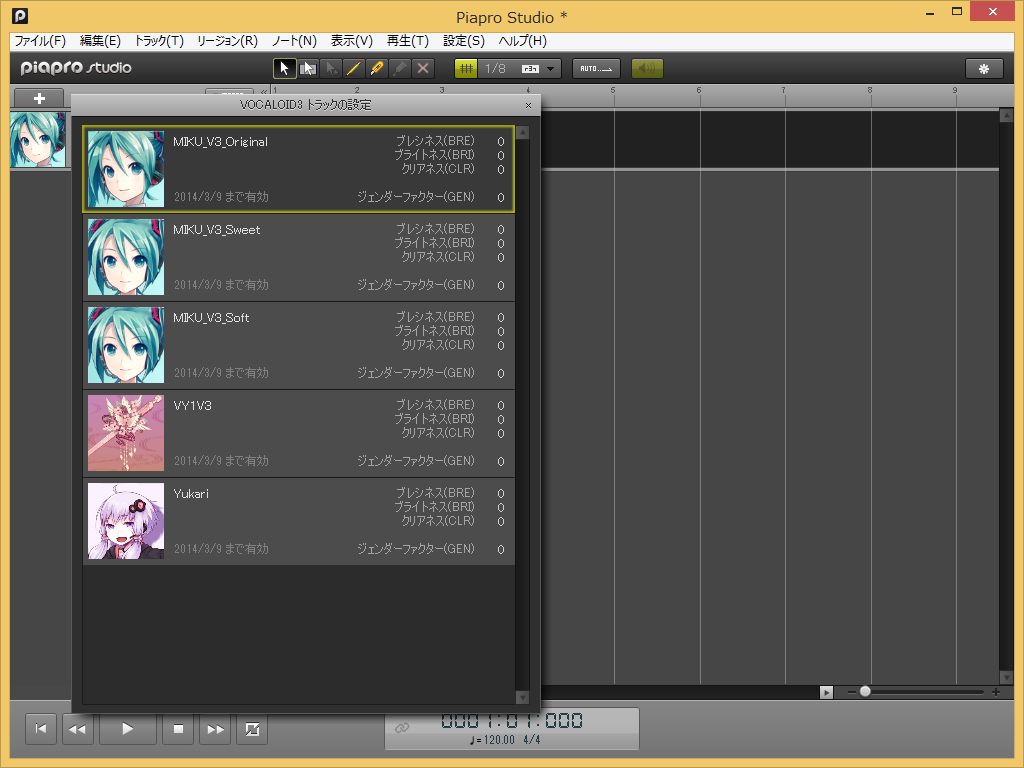Open the トラック(T) menu

point(159,41)
